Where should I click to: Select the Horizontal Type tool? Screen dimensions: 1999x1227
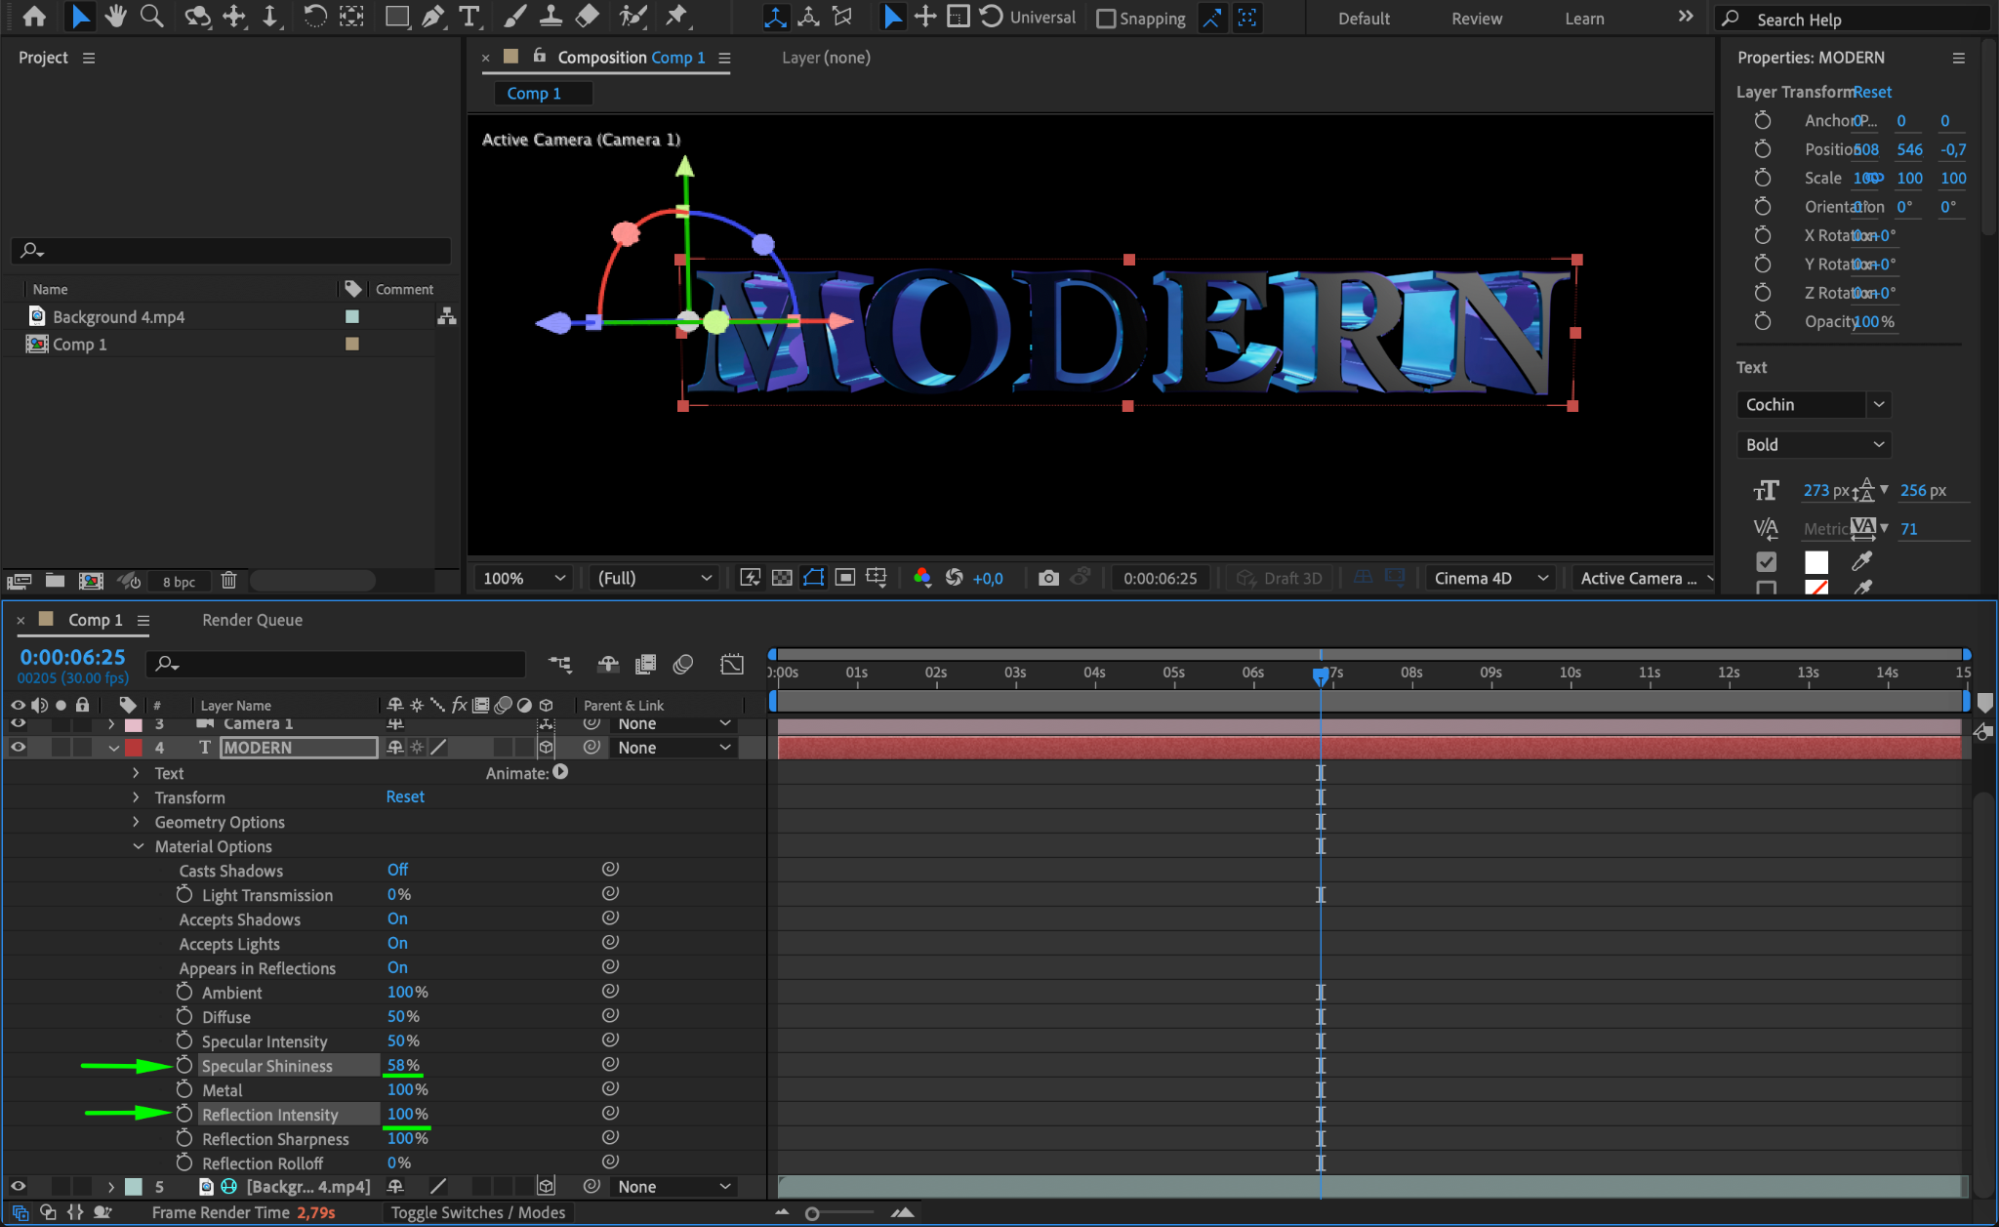point(468,16)
